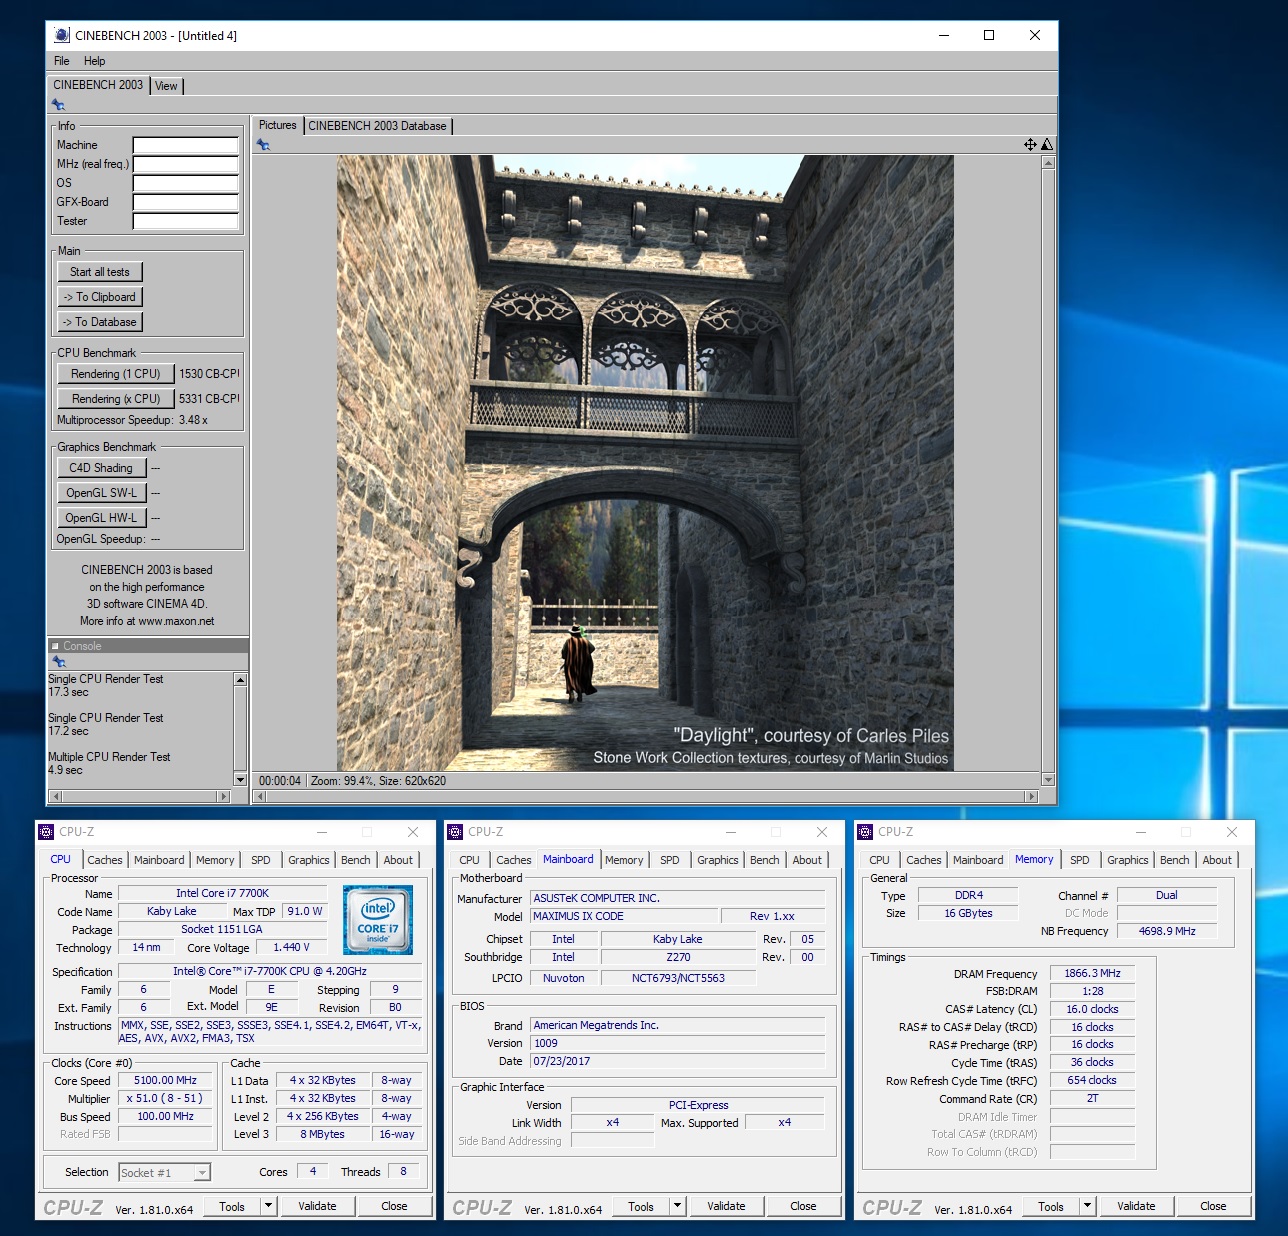Click Validate in the Memory CPU-Z window

click(1136, 1206)
